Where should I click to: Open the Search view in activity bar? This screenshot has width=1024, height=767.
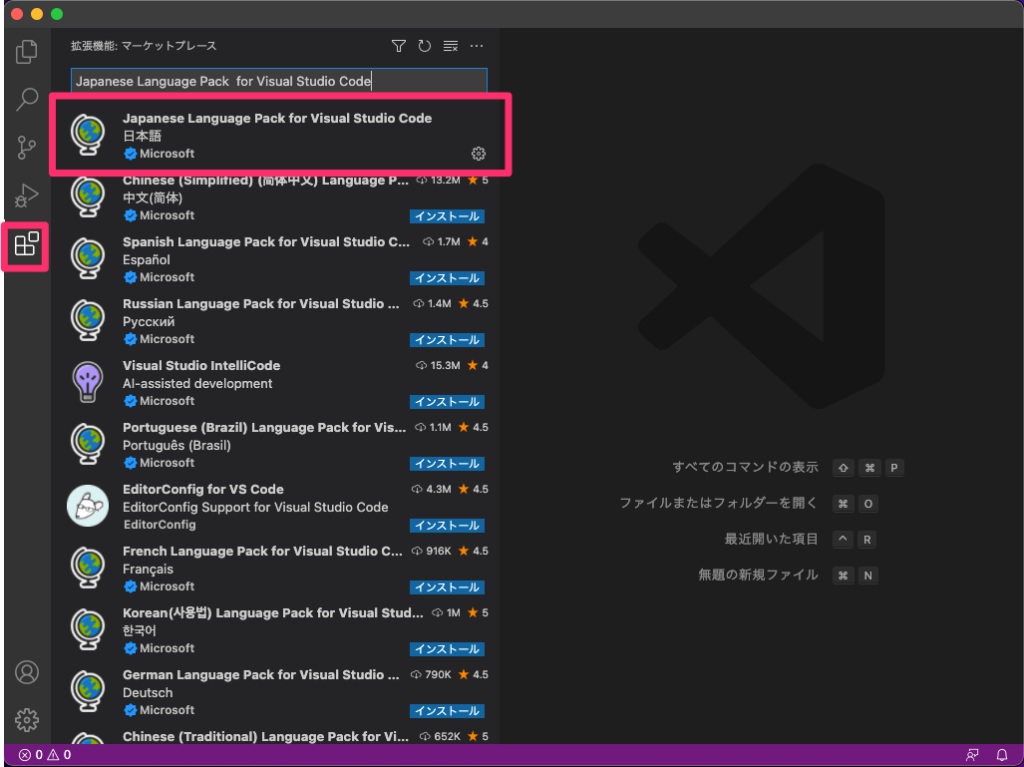(x=27, y=99)
